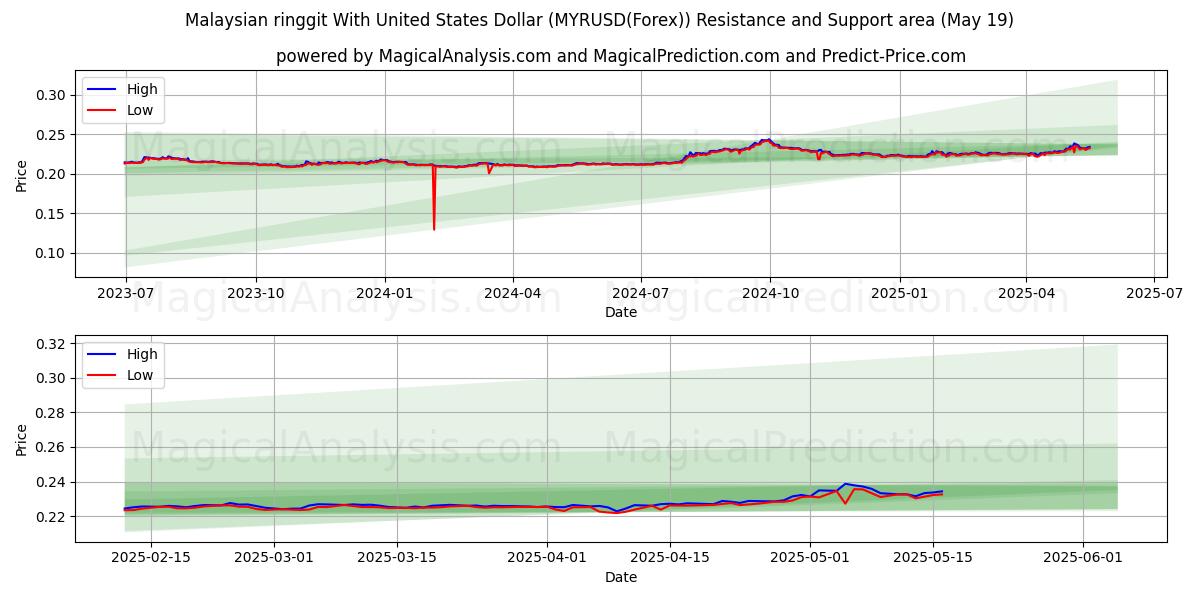The width and height of the screenshot is (1200, 600).
Task: Click the Price axis label of the bottom chart
Action: click(x=22, y=439)
